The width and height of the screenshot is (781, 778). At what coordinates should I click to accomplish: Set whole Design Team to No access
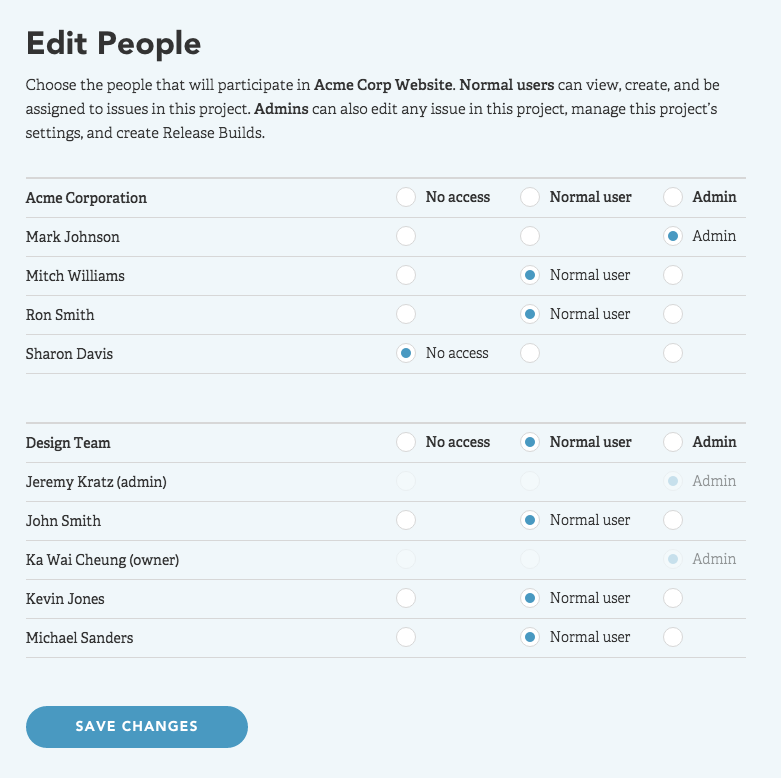pyautogui.click(x=405, y=442)
